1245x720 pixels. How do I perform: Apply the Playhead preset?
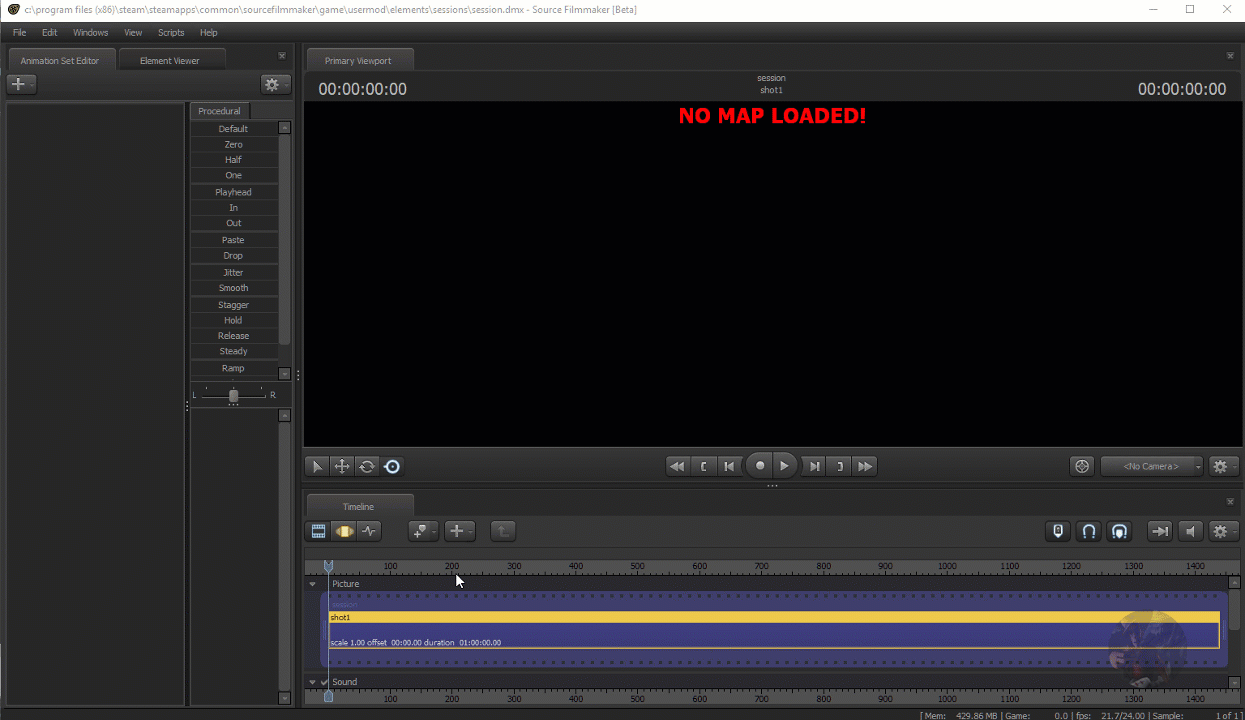coord(233,192)
